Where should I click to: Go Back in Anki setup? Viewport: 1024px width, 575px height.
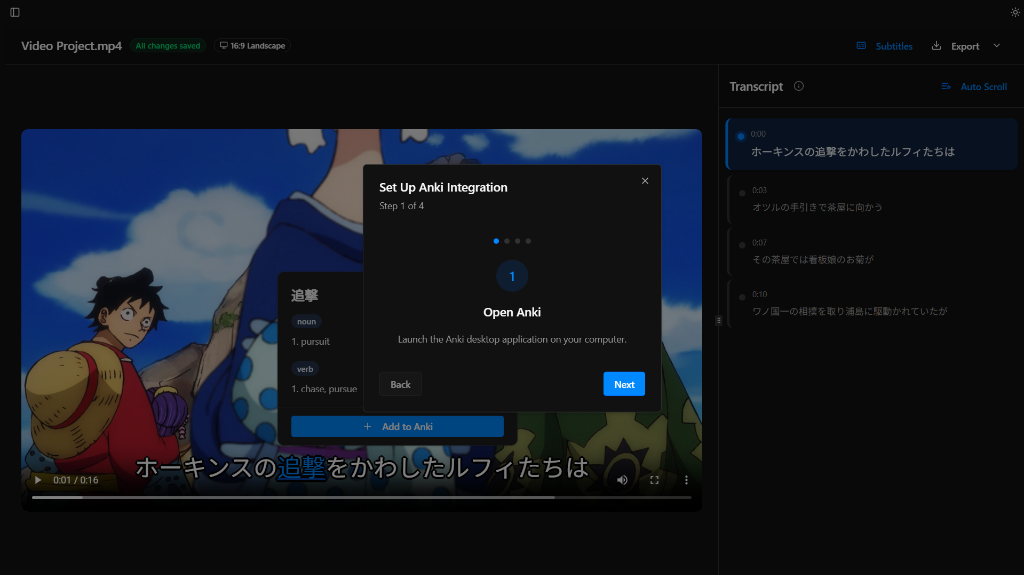(x=400, y=384)
